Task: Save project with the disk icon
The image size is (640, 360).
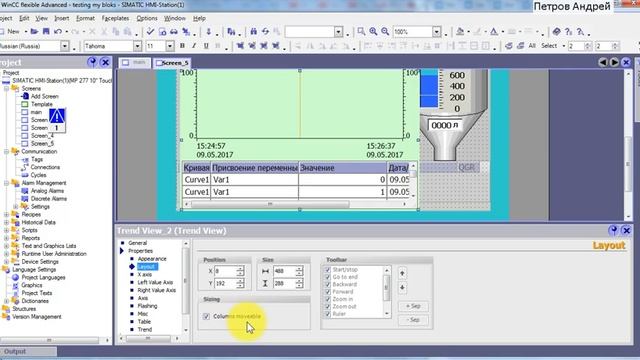Action: [46, 31]
